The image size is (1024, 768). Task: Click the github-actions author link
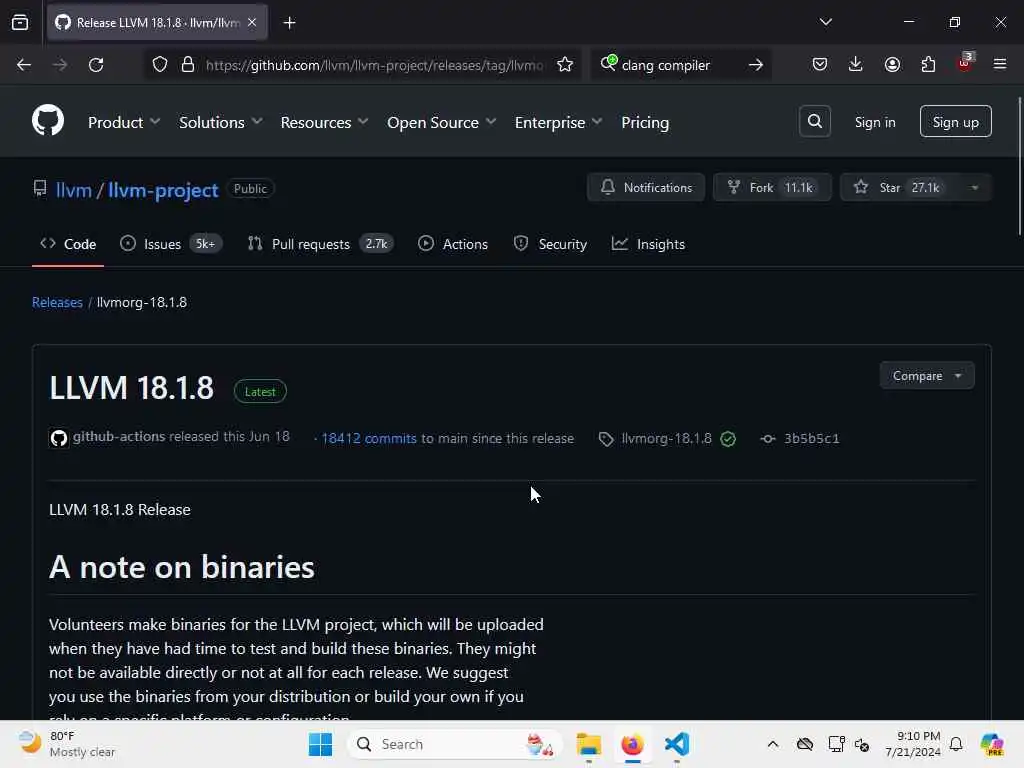[119, 436]
